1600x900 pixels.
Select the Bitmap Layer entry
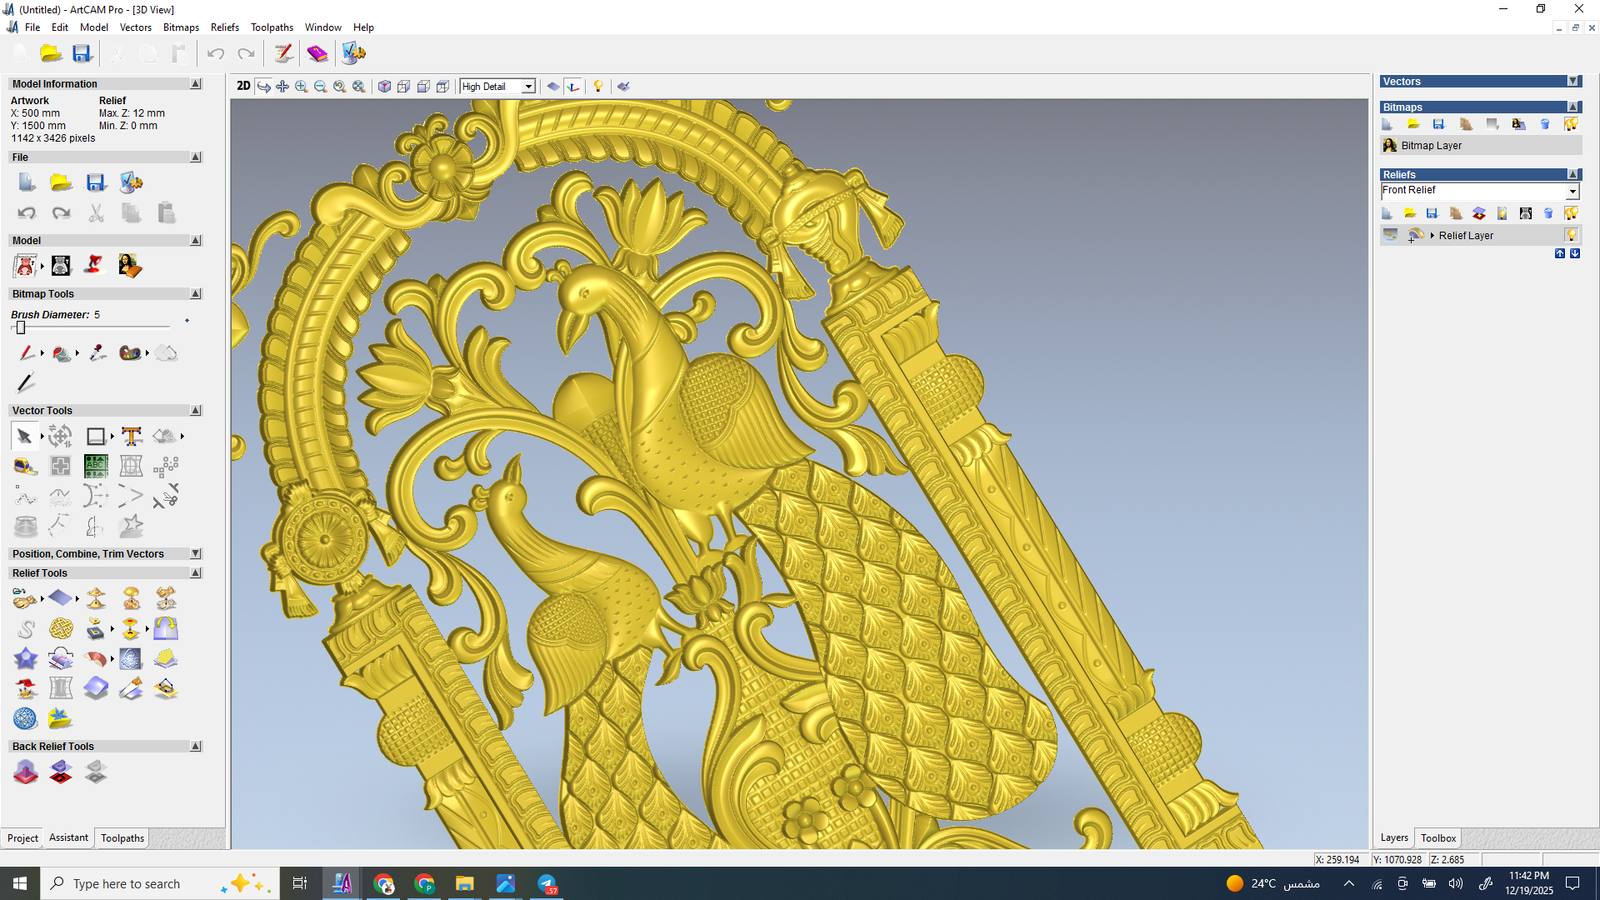tap(1430, 146)
